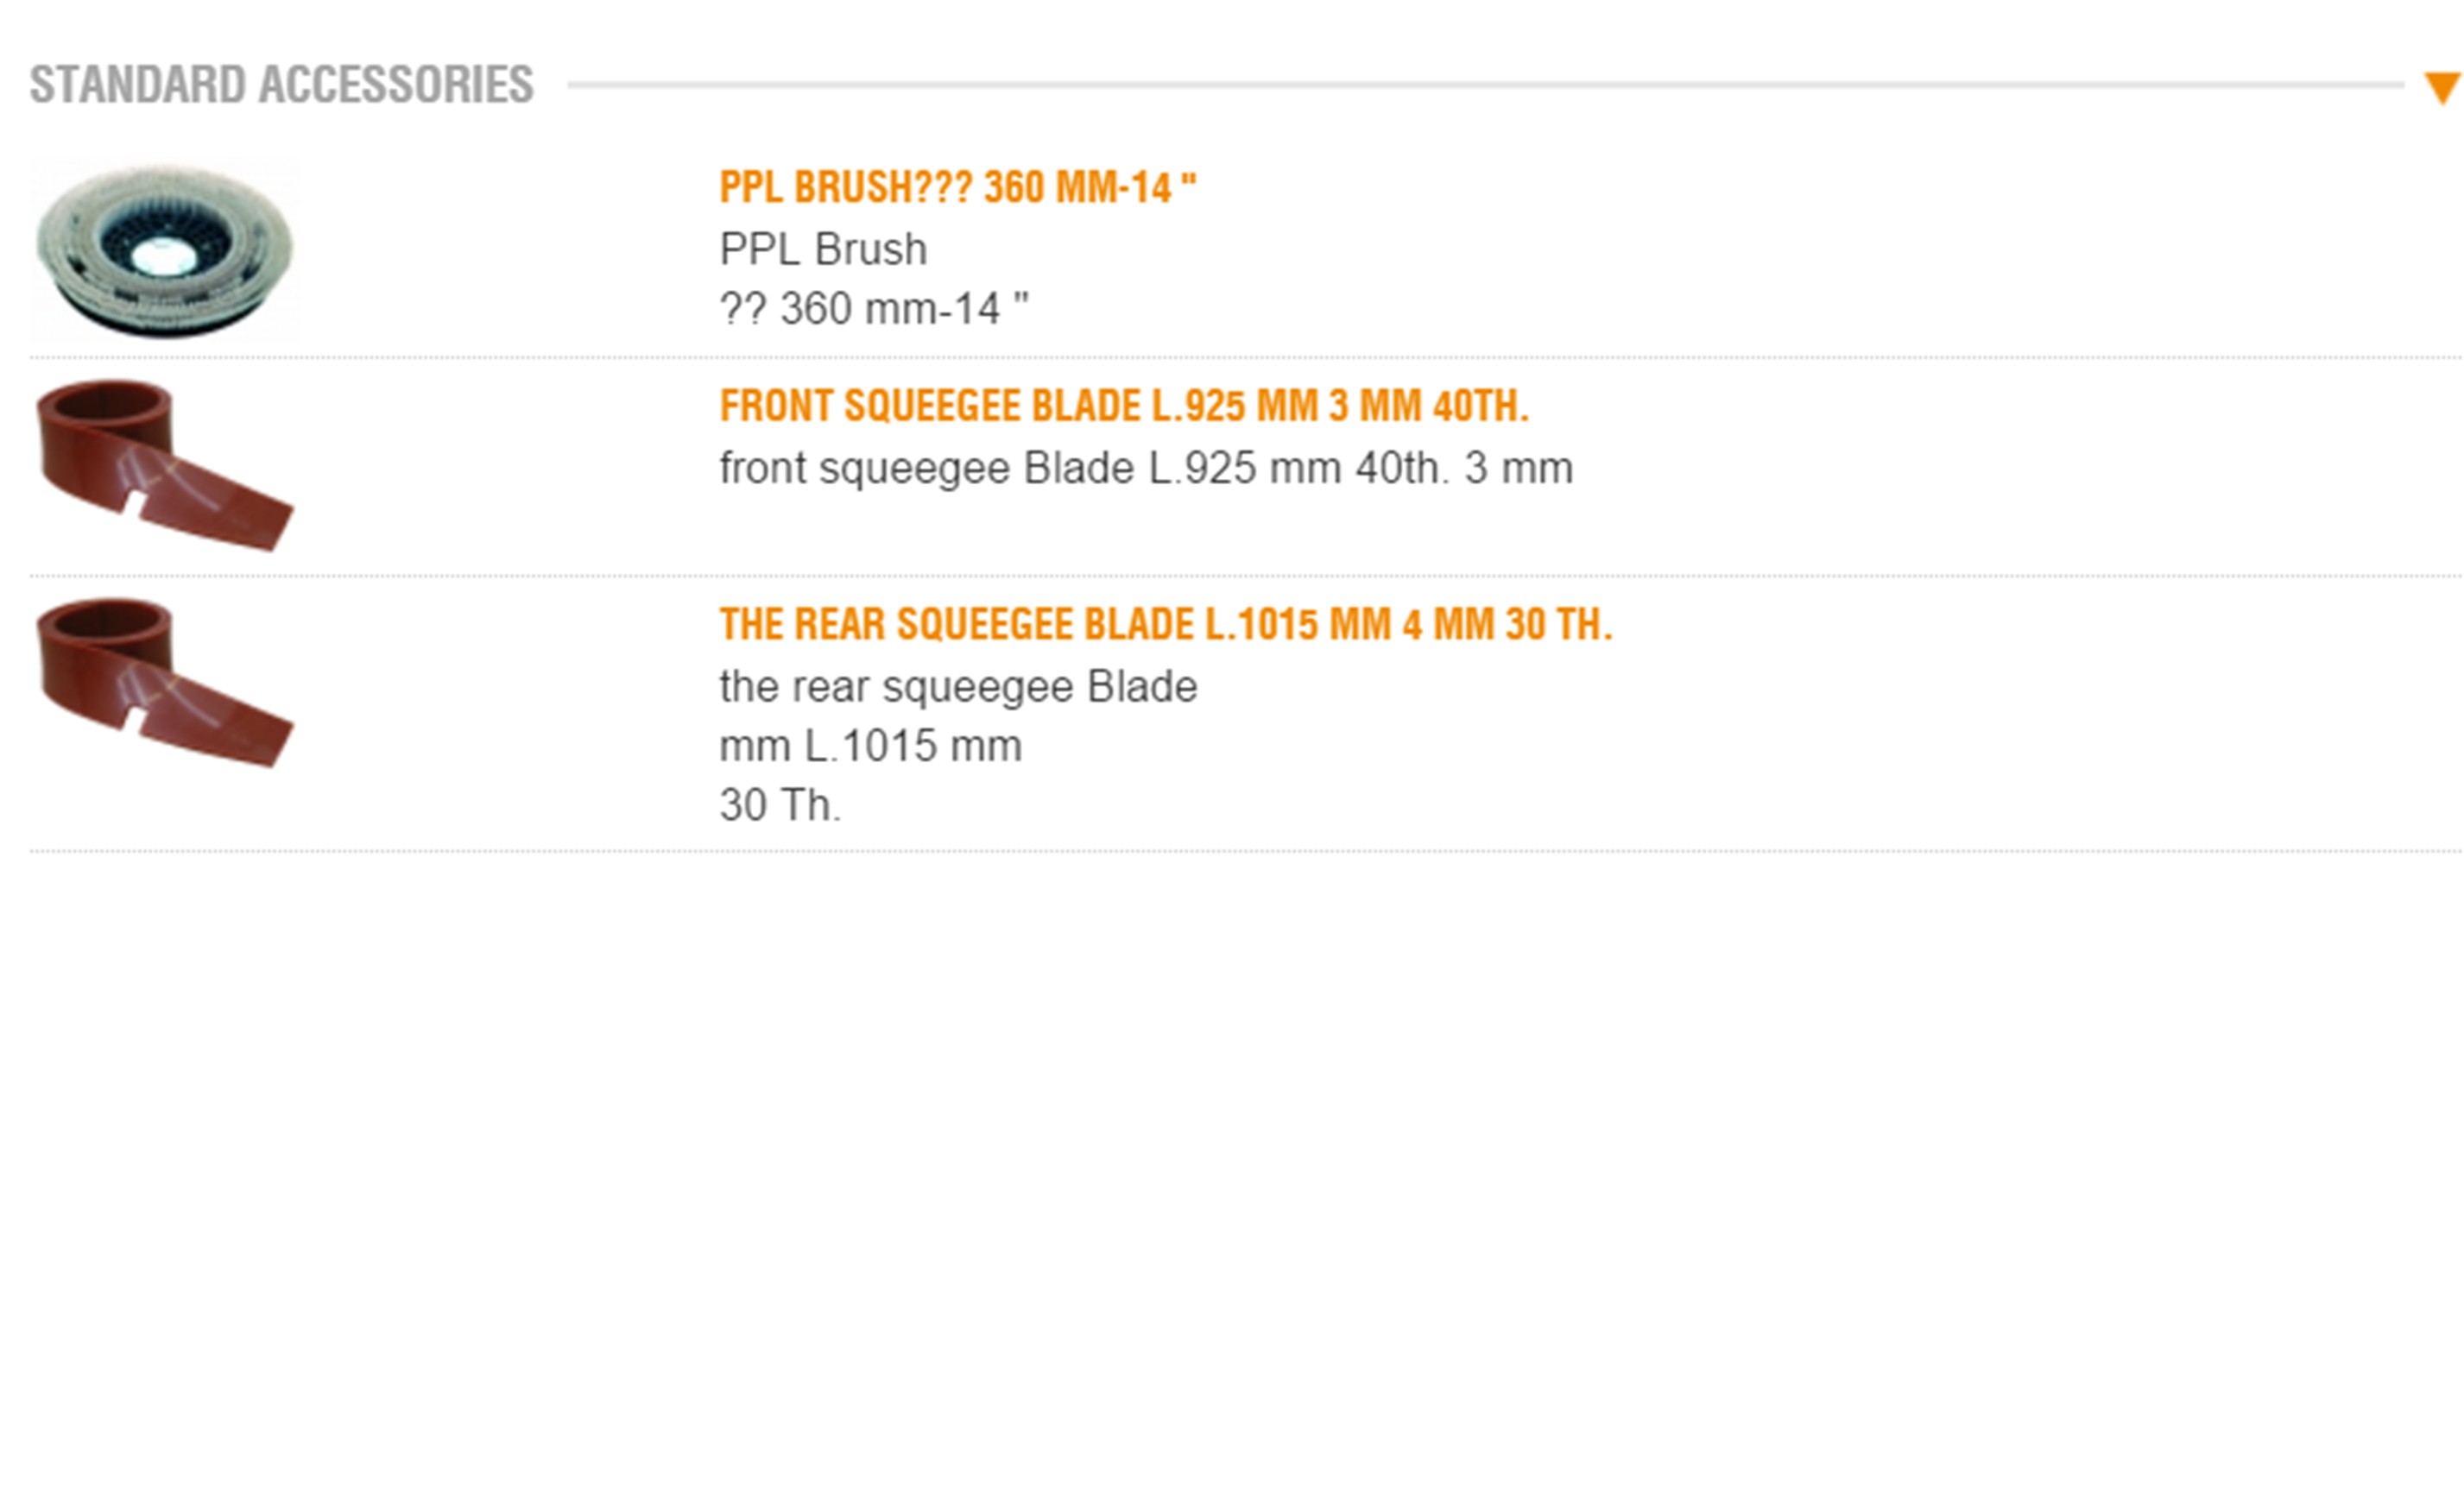Screen dimensions: 2464x1494
Task: Click the "30 Th." description line
Action: pyautogui.click(x=780, y=805)
